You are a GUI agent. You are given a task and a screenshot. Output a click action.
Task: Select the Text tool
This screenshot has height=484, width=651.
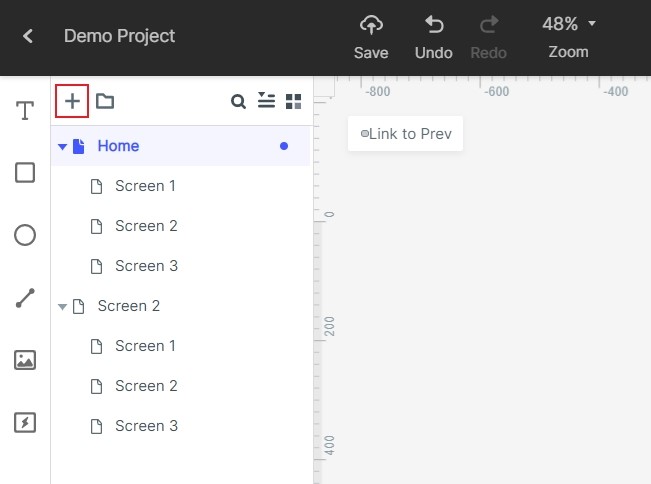[x=25, y=110]
